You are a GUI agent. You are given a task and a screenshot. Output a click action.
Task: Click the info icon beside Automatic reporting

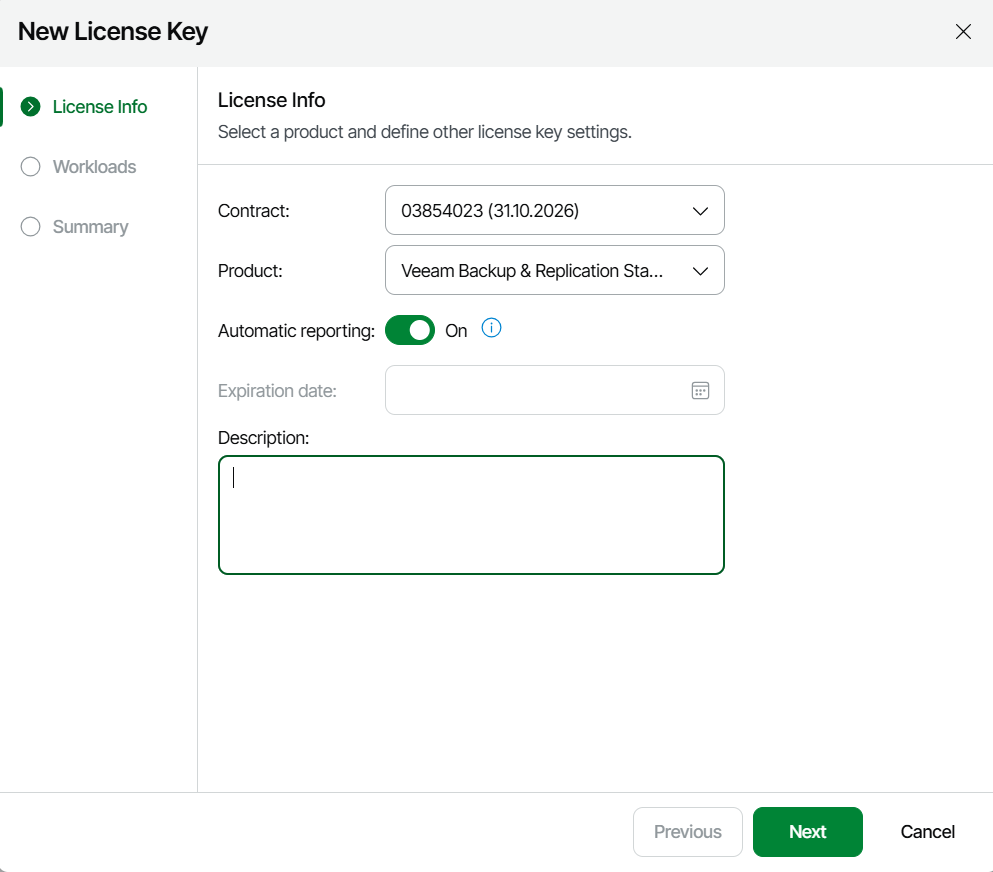coord(491,328)
